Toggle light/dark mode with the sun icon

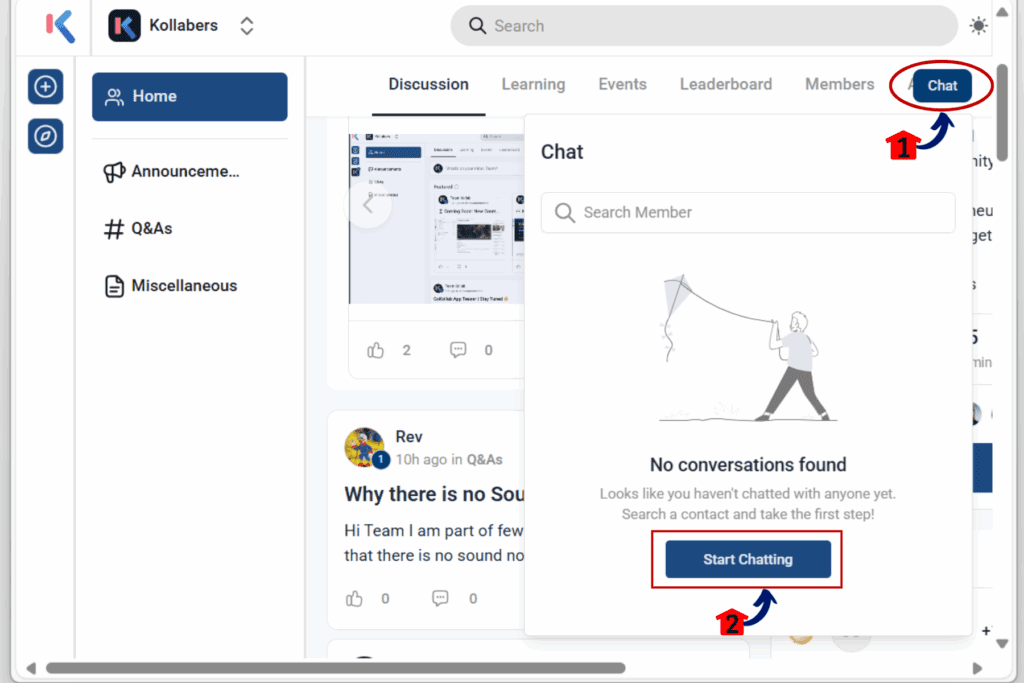978,25
